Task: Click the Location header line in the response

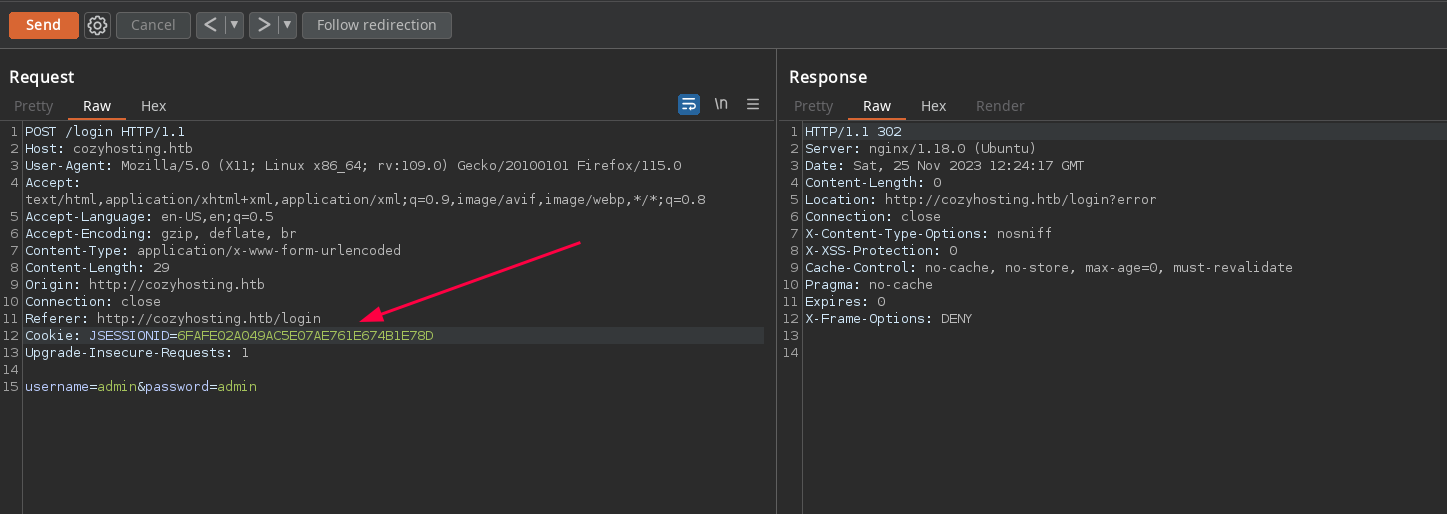Action: click(980, 199)
